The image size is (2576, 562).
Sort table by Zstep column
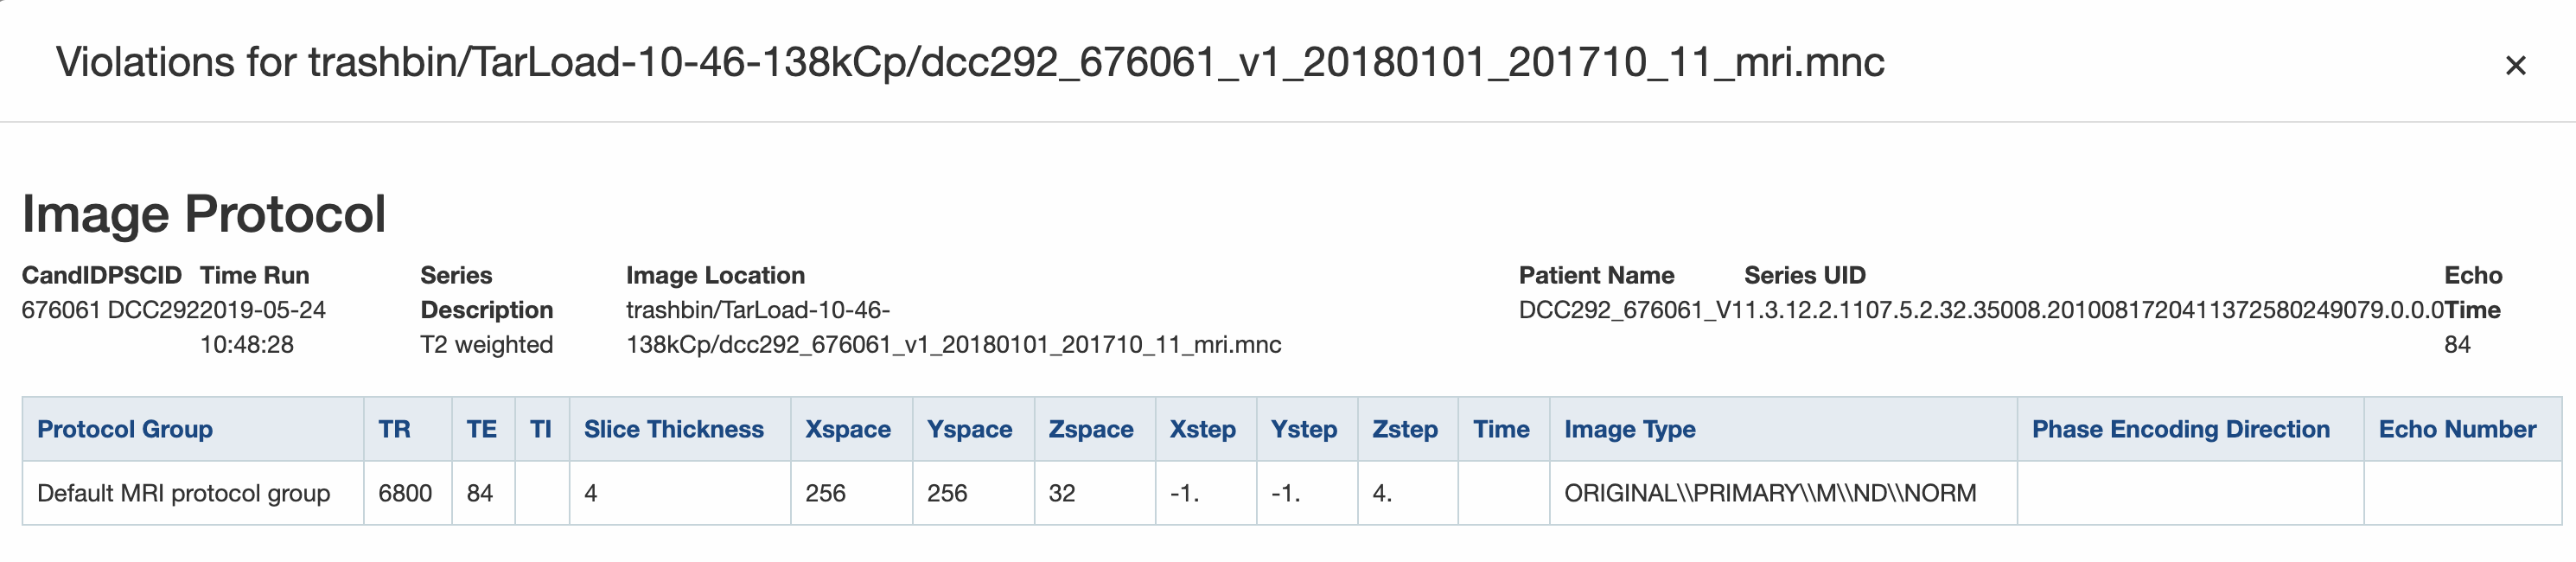(1406, 429)
